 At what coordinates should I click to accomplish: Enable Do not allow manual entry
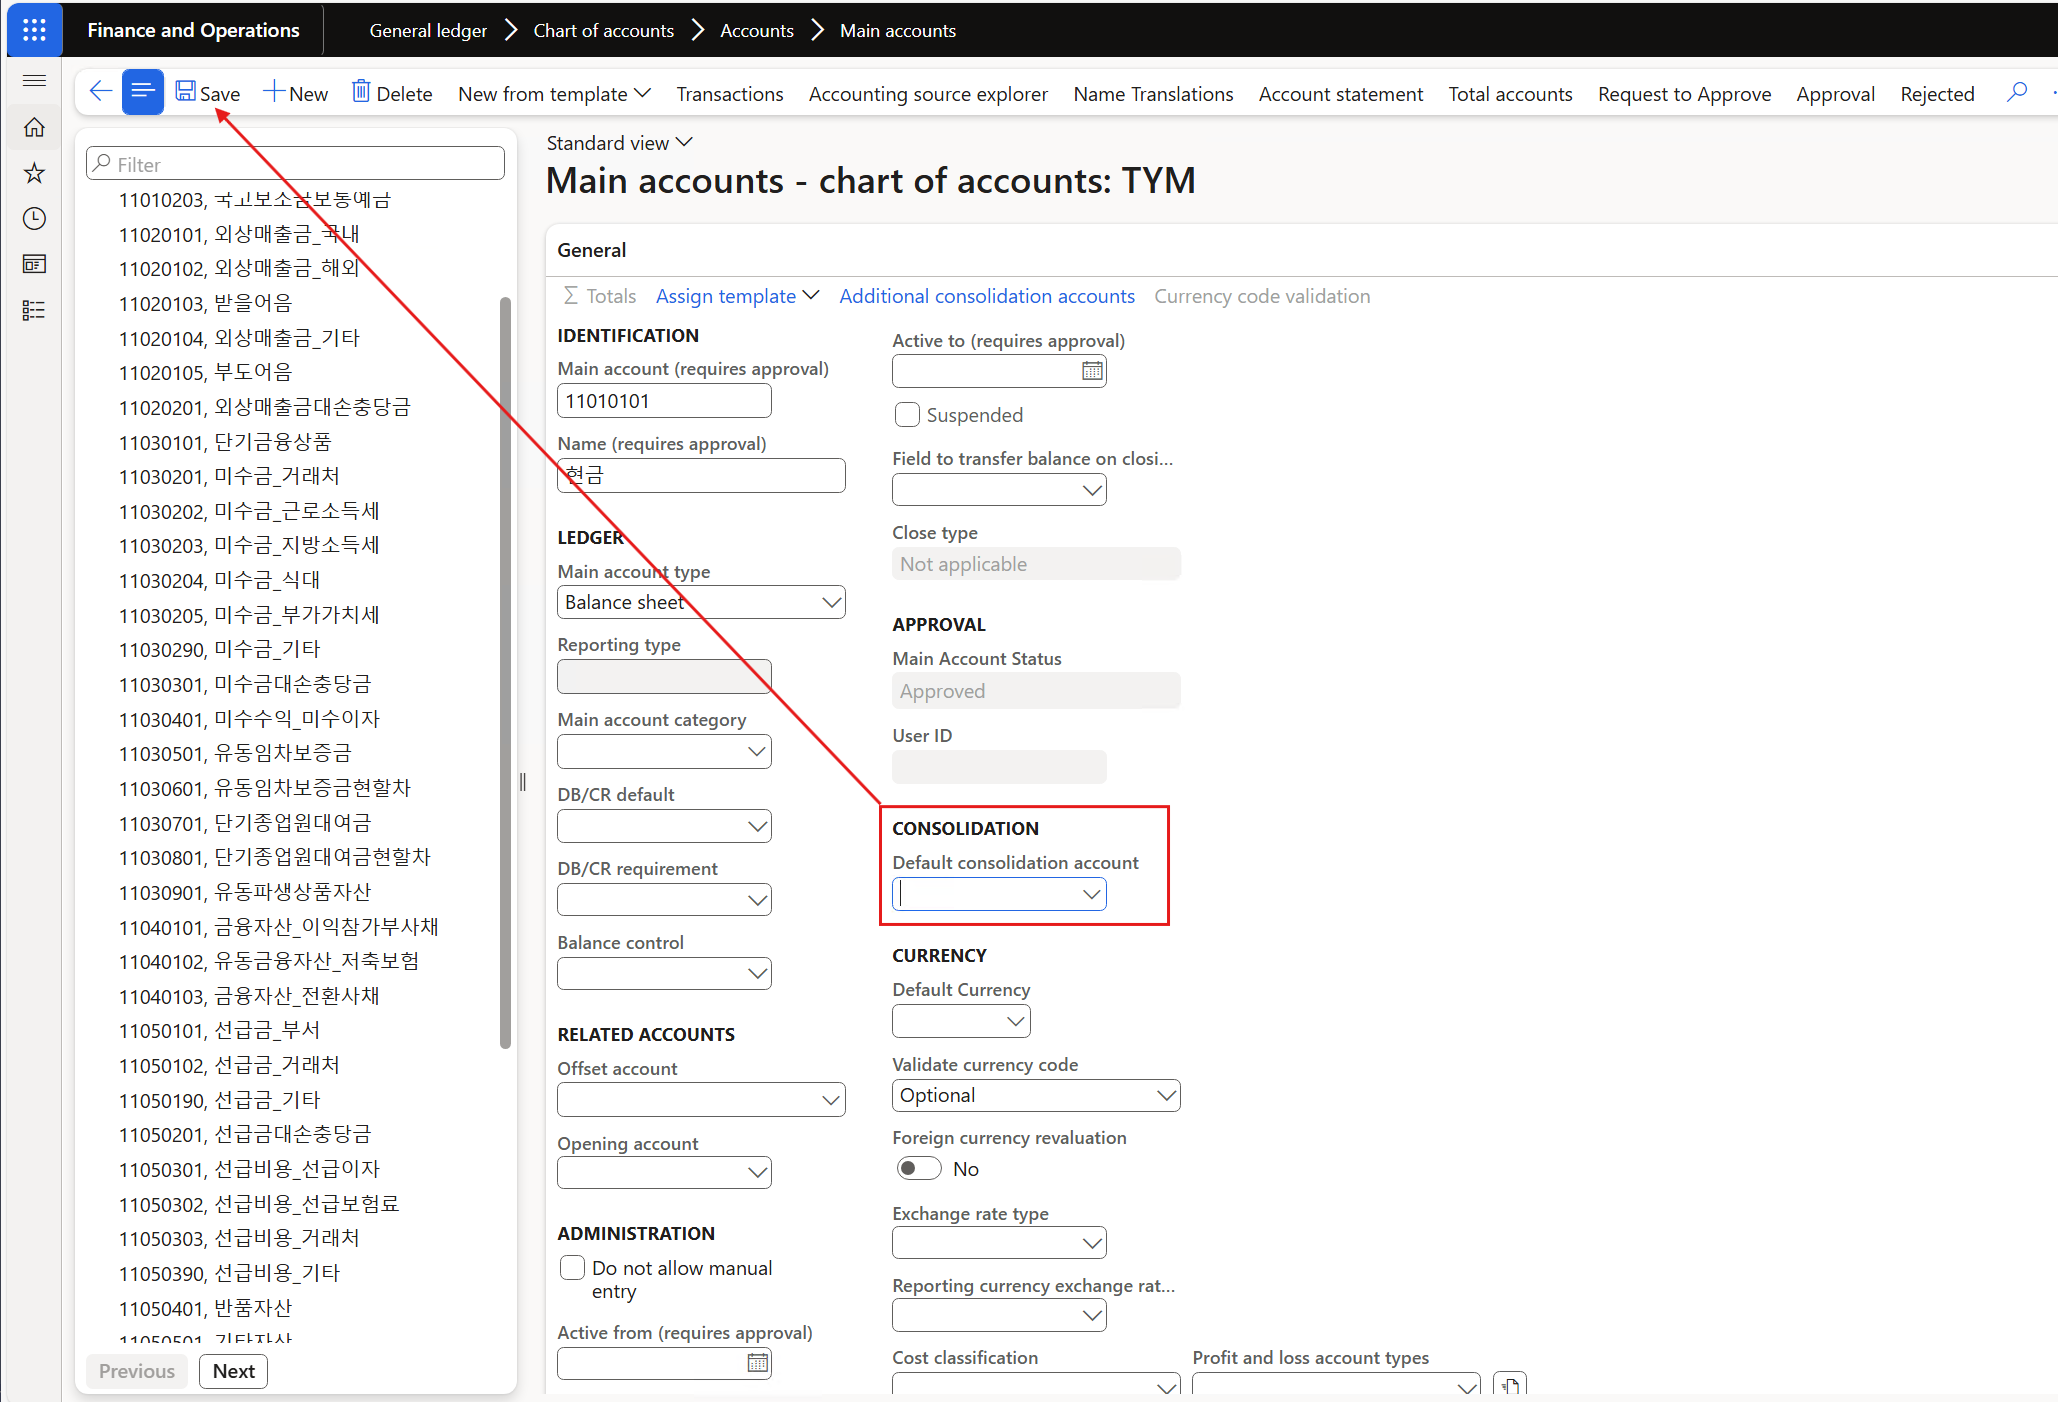pos(572,1268)
